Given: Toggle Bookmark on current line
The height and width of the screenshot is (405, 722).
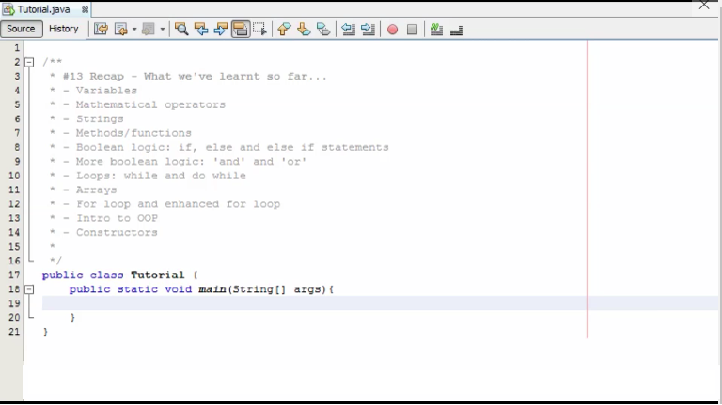Looking at the screenshot, I should [x=324, y=29].
